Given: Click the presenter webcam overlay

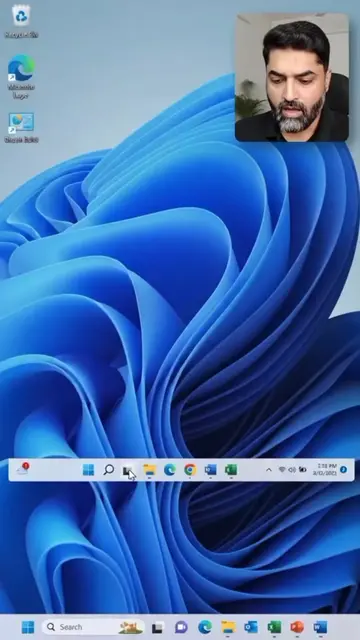Looking at the screenshot, I should [x=292, y=77].
